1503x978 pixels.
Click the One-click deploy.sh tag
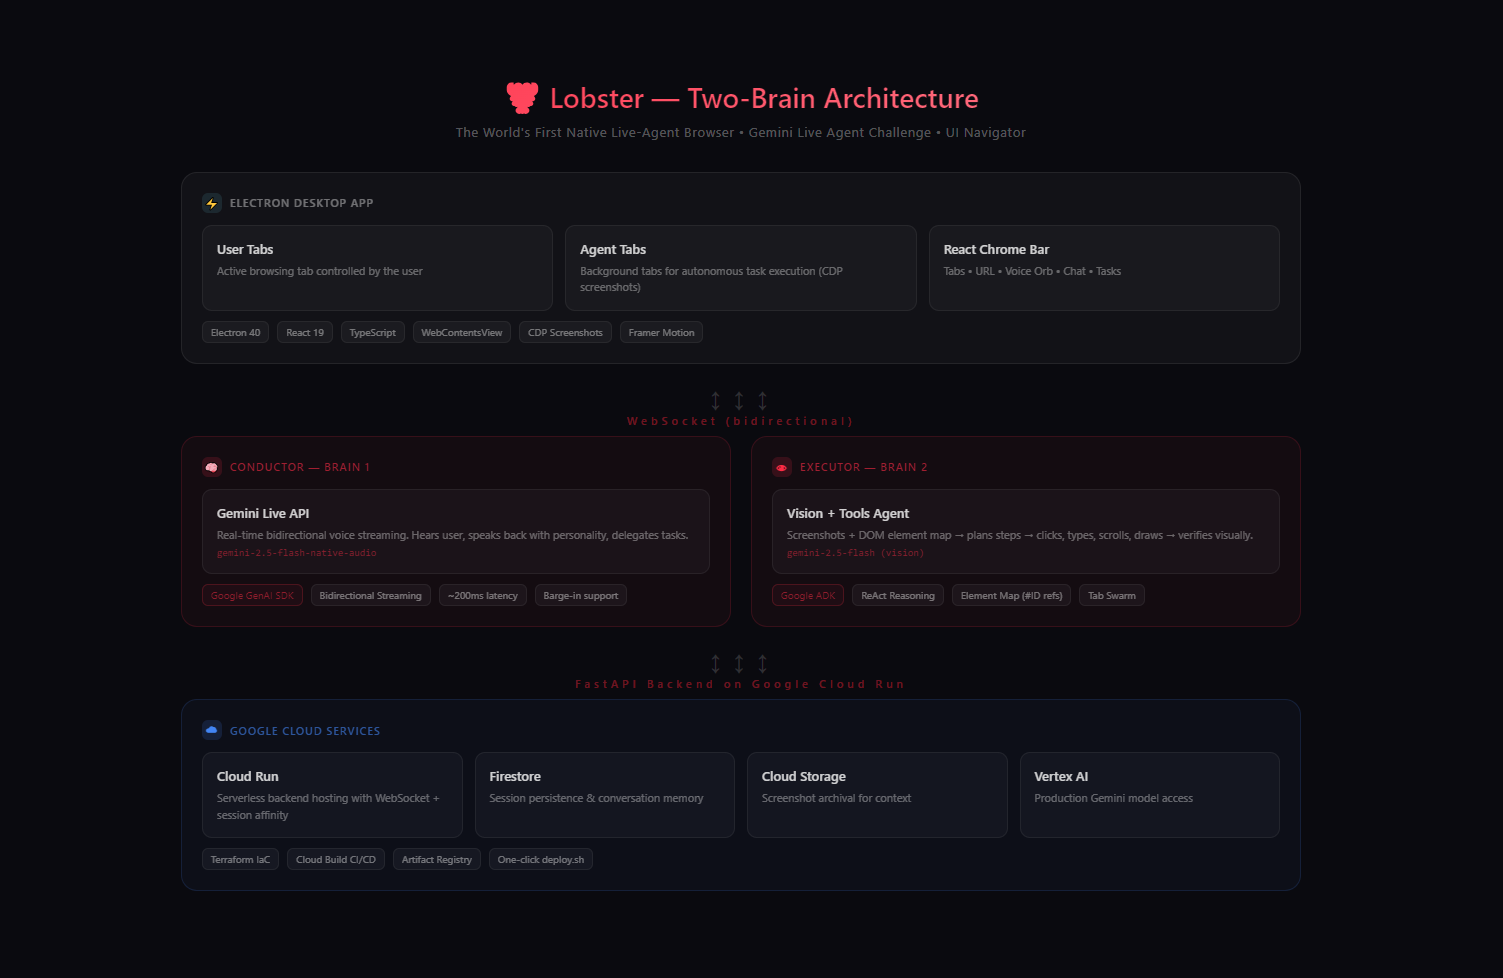(x=541, y=859)
